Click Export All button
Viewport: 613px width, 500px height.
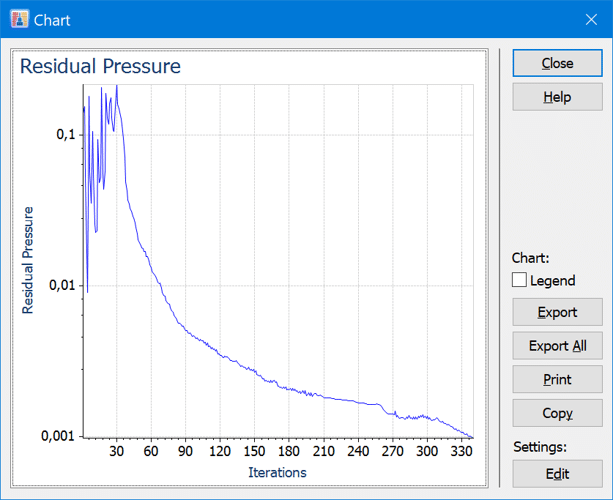pyautogui.click(x=557, y=346)
